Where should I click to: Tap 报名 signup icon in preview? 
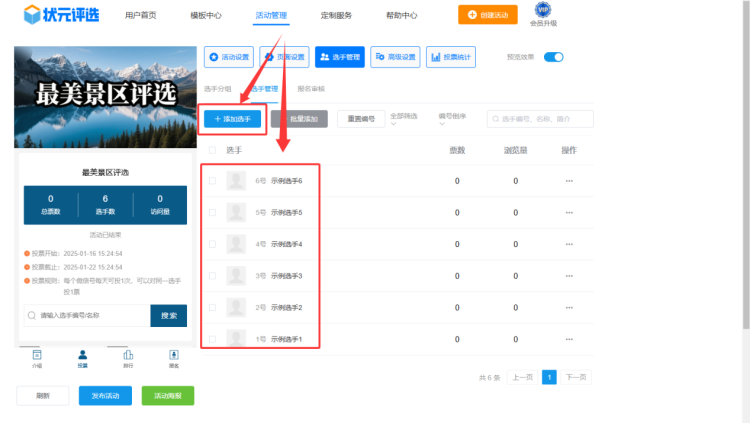tap(173, 356)
